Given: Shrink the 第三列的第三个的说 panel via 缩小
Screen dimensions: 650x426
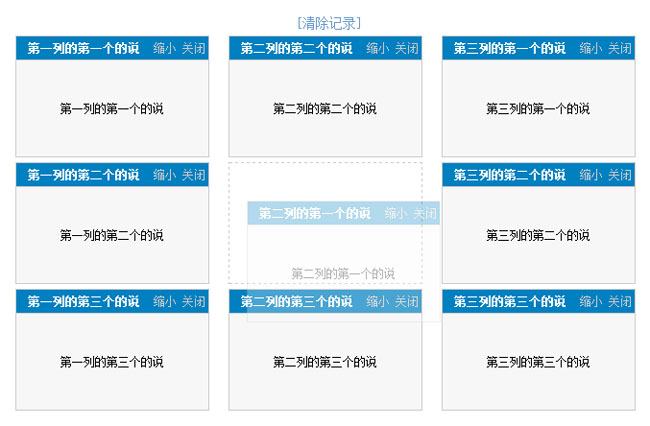Looking at the screenshot, I should tap(590, 301).
